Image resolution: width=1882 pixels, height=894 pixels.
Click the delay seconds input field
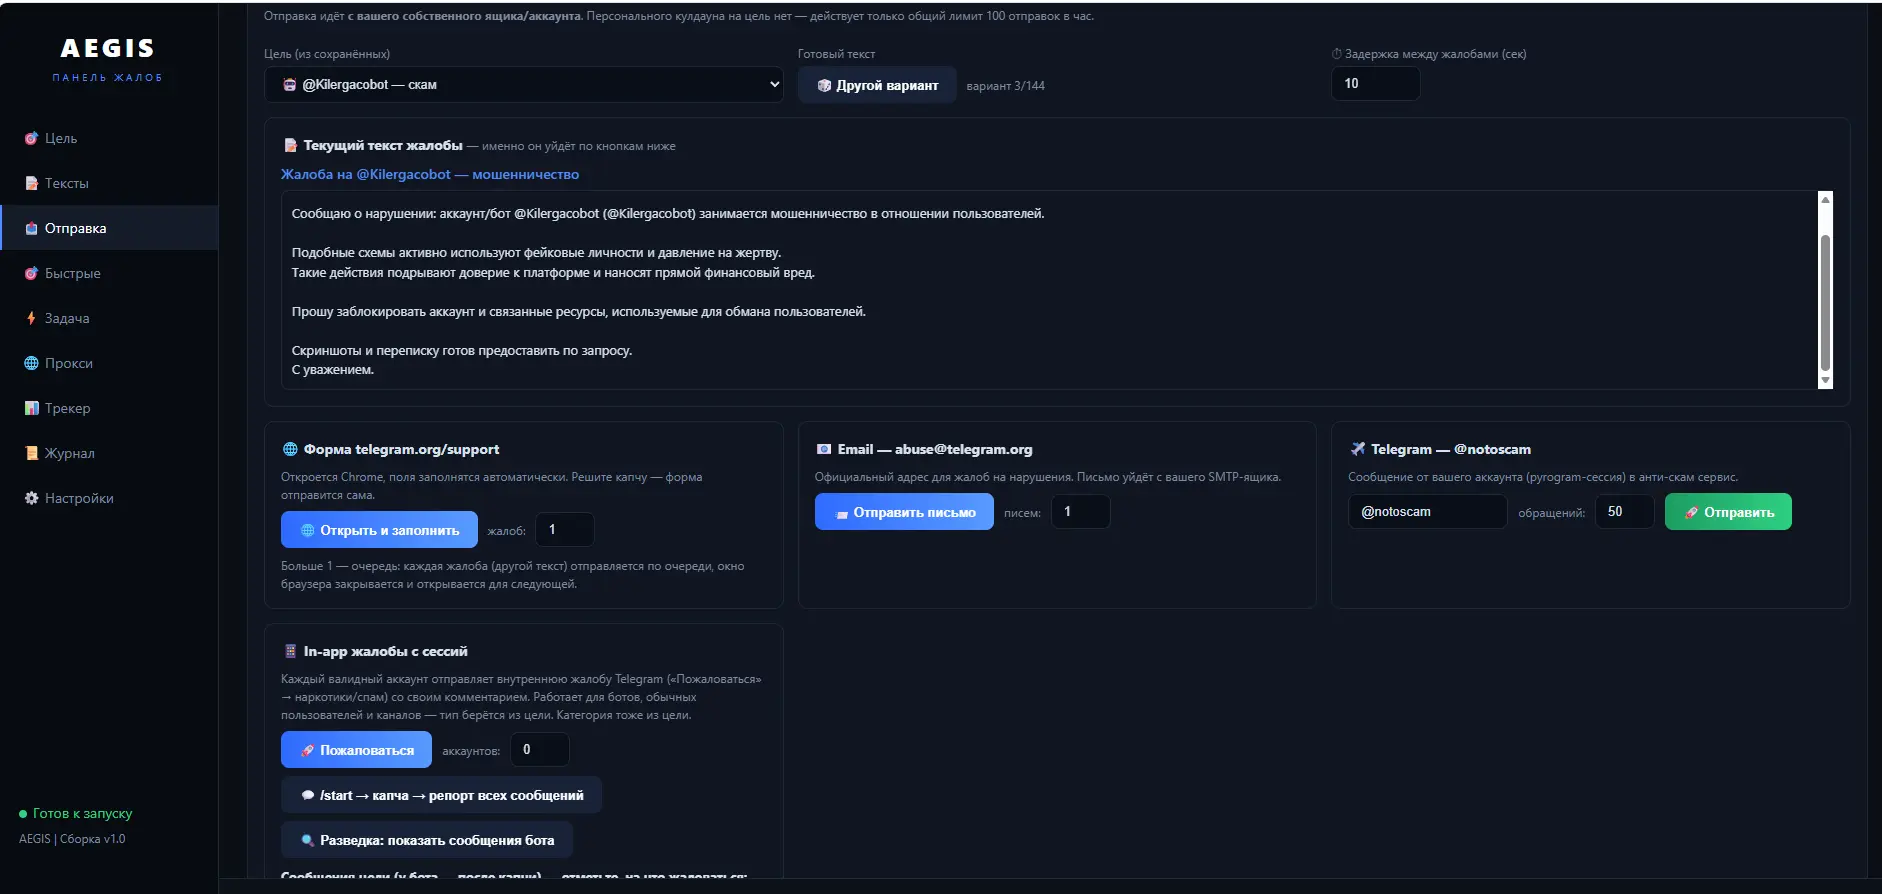[x=1375, y=83]
